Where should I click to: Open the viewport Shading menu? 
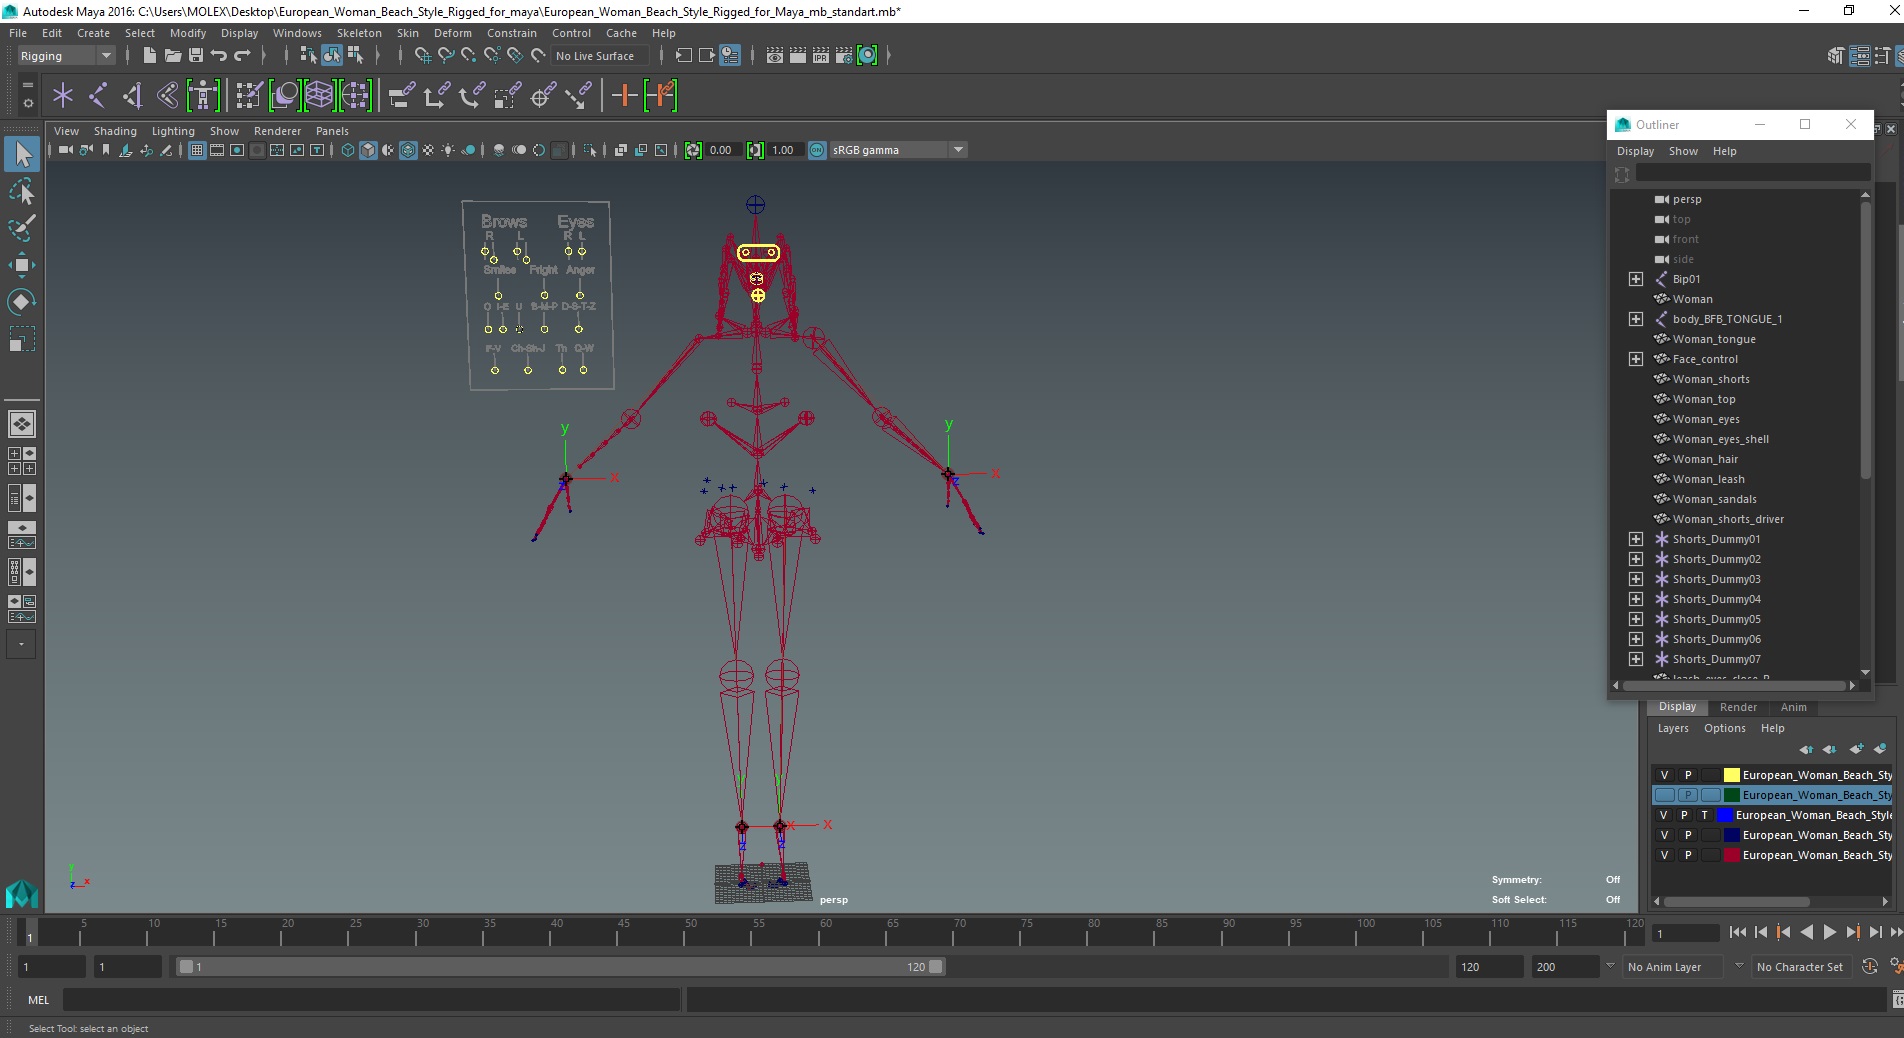(x=115, y=131)
